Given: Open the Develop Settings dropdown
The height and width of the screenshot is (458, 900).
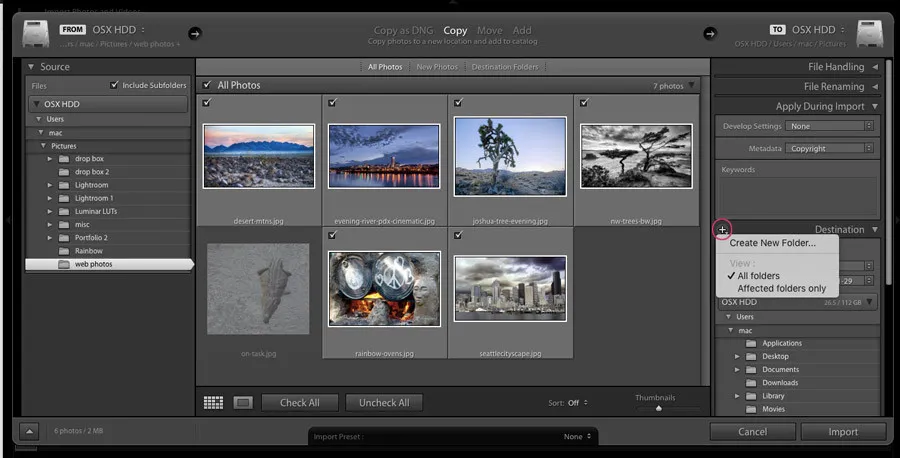Looking at the screenshot, I should pyautogui.click(x=829, y=126).
